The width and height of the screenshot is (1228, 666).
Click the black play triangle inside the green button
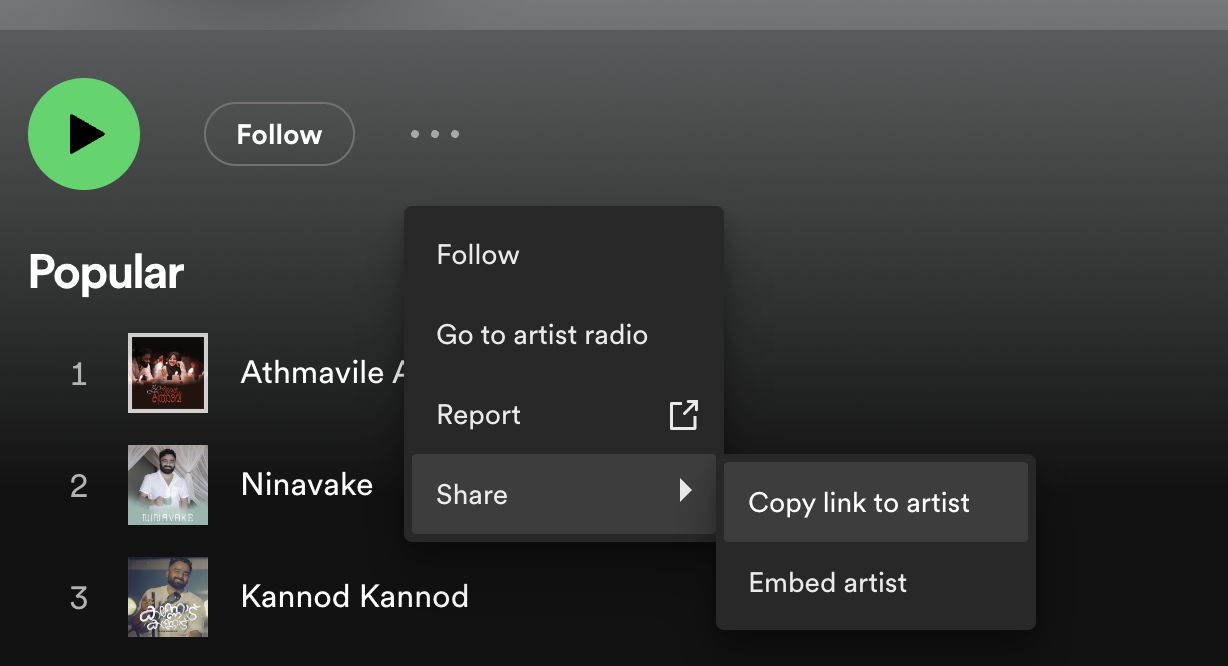[88, 134]
